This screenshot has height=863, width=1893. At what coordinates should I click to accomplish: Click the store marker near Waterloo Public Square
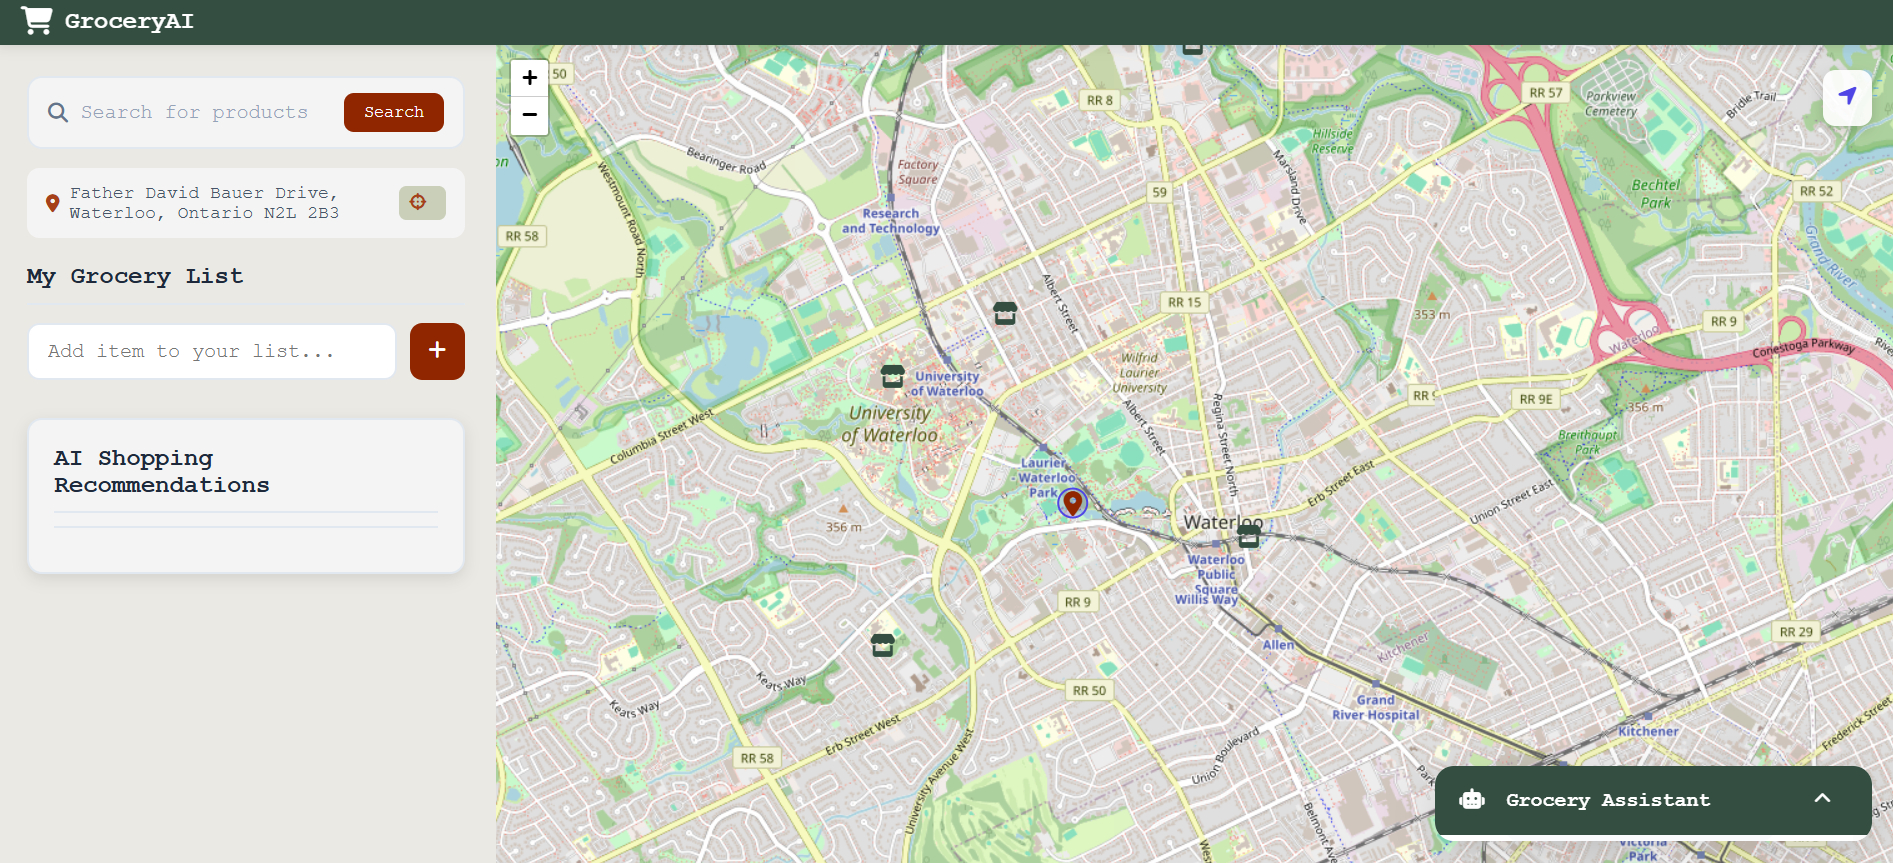click(1249, 536)
